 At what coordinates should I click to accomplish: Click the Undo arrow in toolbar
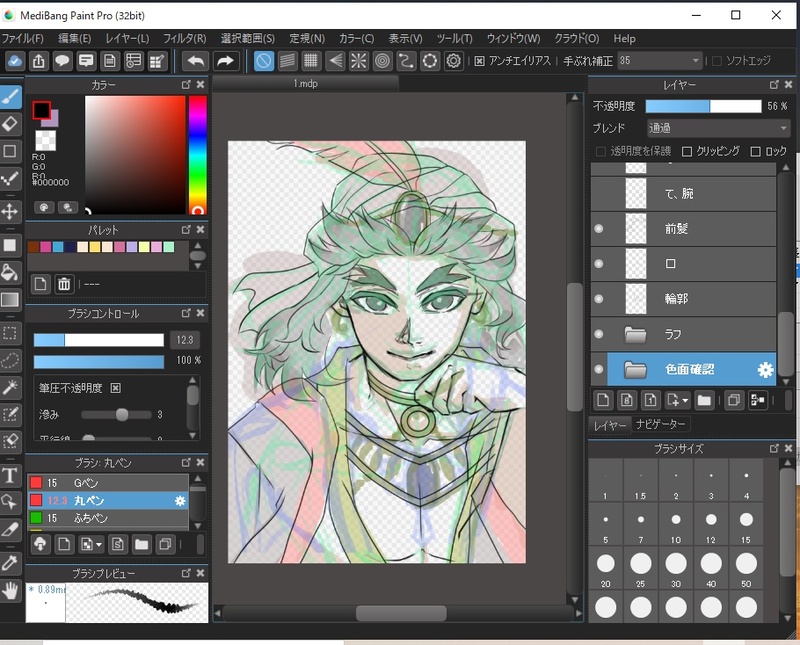(x=195, y=62)
